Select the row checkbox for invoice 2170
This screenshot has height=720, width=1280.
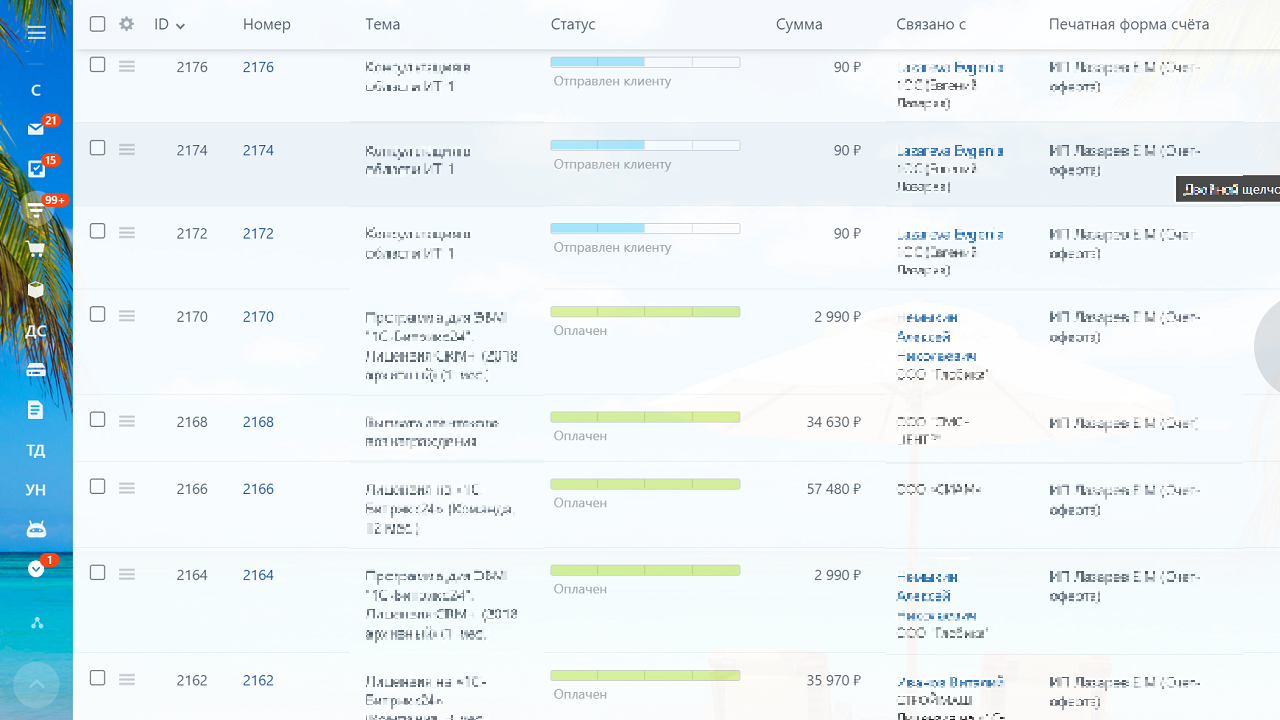click(97, 314)
